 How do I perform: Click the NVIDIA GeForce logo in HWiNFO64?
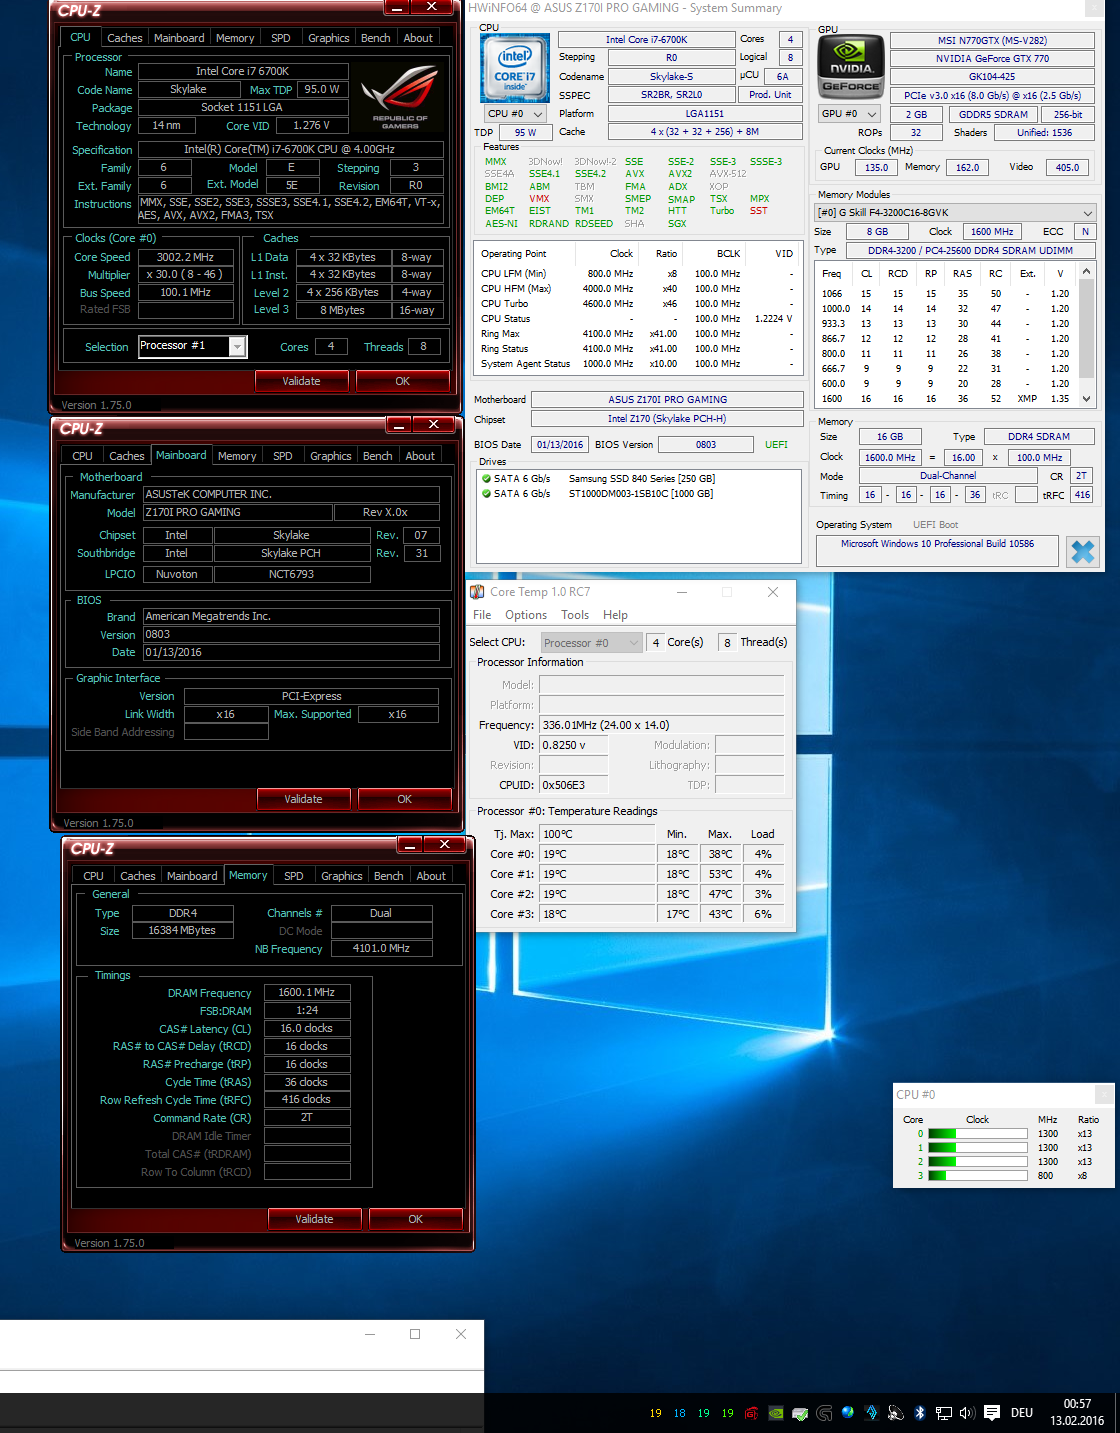[x=851, y=67]
